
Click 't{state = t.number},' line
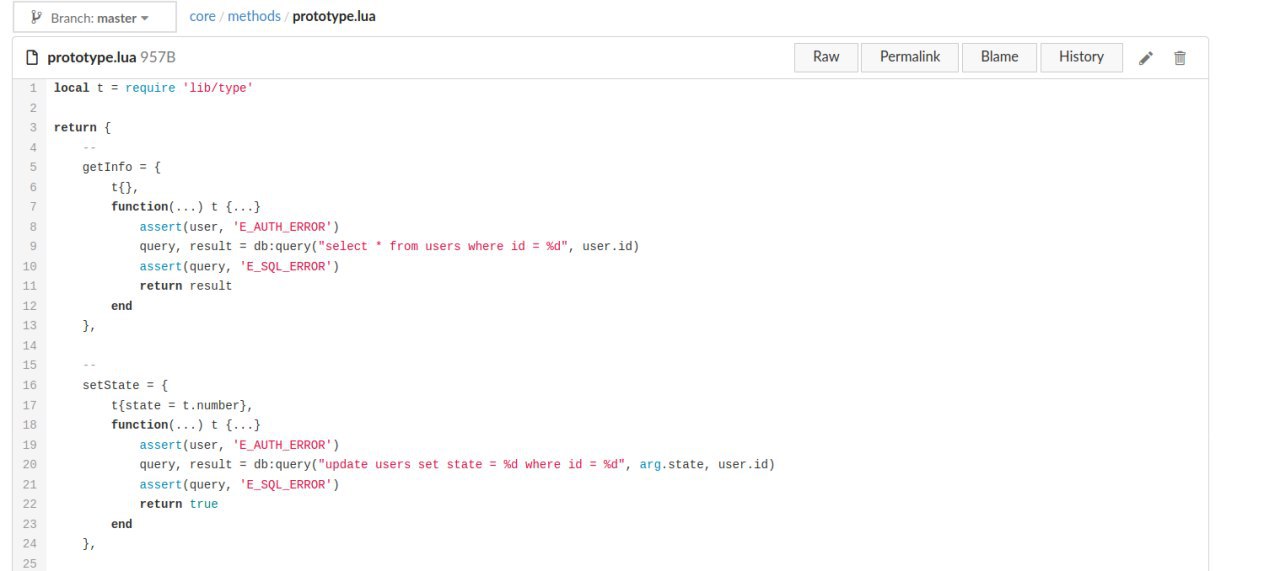(x=182, y=405)
